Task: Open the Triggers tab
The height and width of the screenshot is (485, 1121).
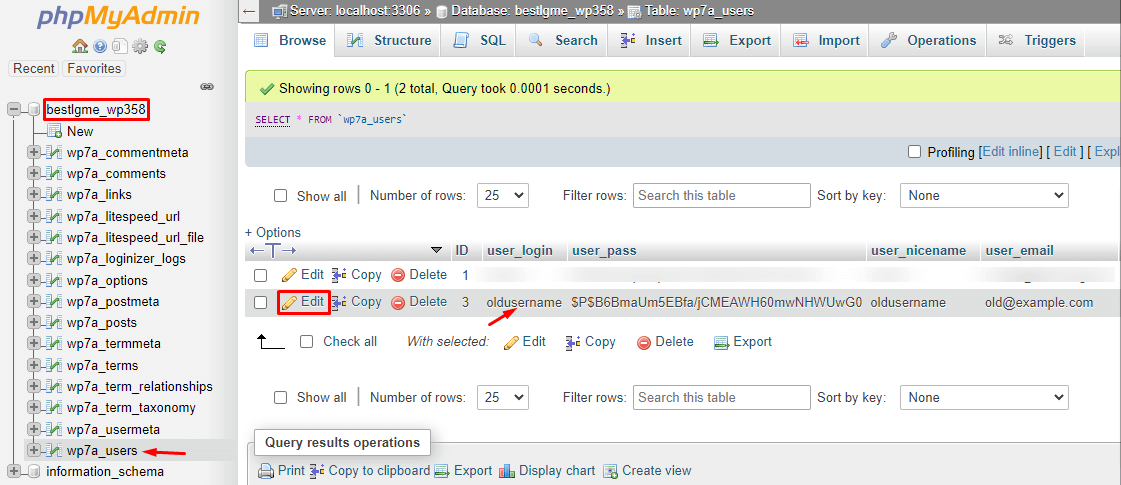Action: click(x=1037, y=41)
